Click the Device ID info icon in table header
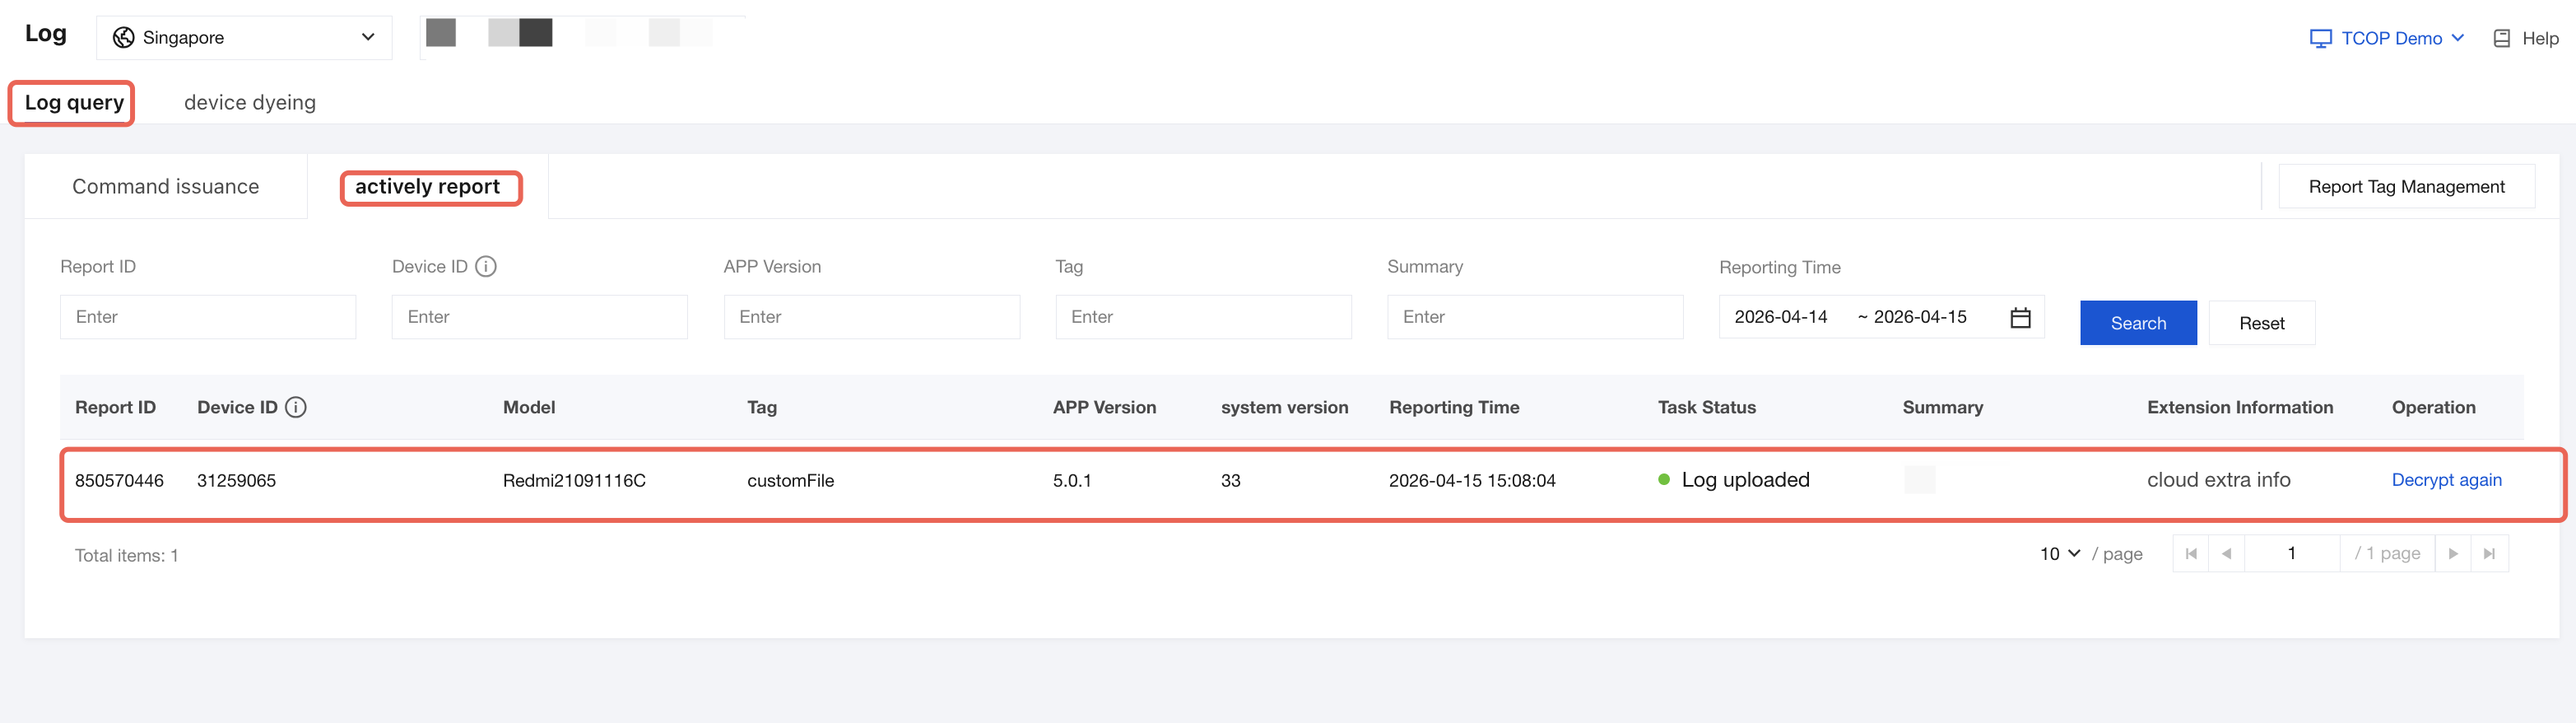The image size is (2576, 723). [296, 407]
